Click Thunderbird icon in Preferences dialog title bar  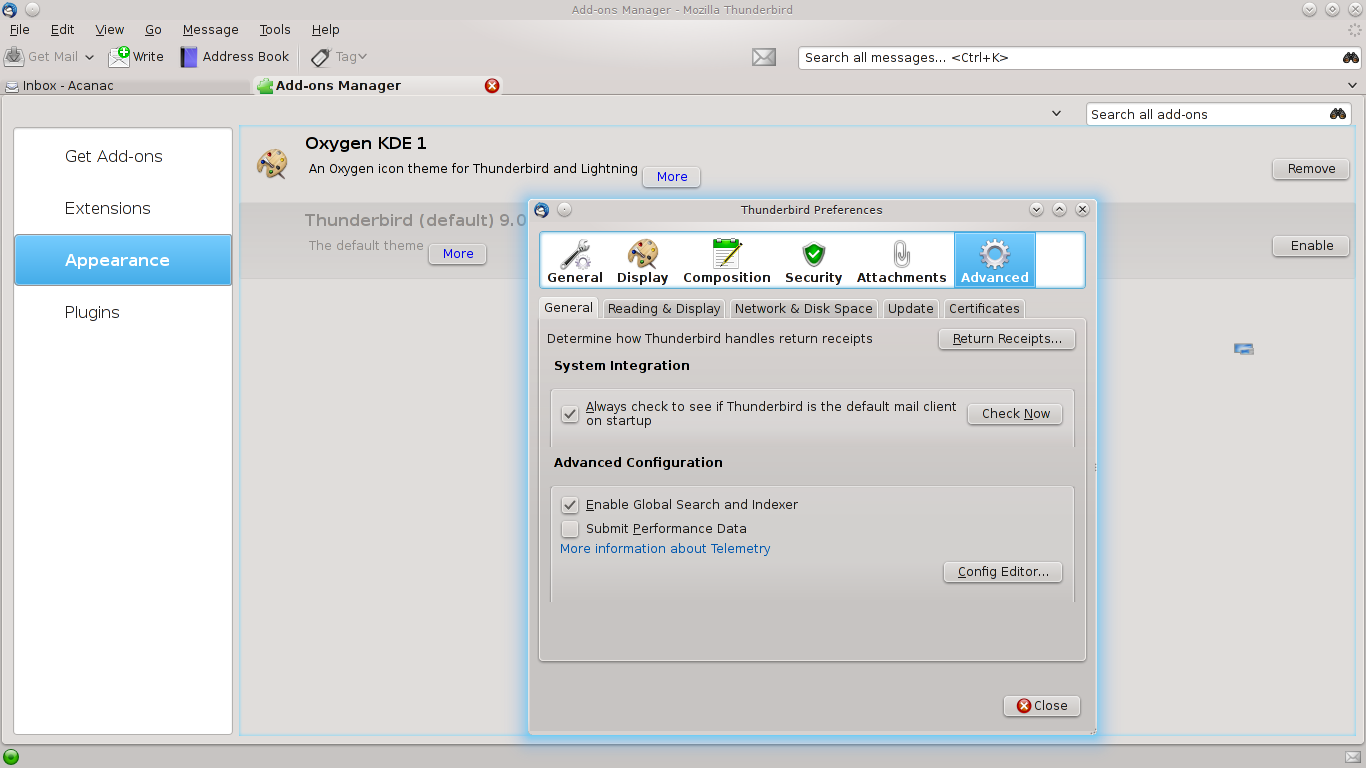[541, 210]
